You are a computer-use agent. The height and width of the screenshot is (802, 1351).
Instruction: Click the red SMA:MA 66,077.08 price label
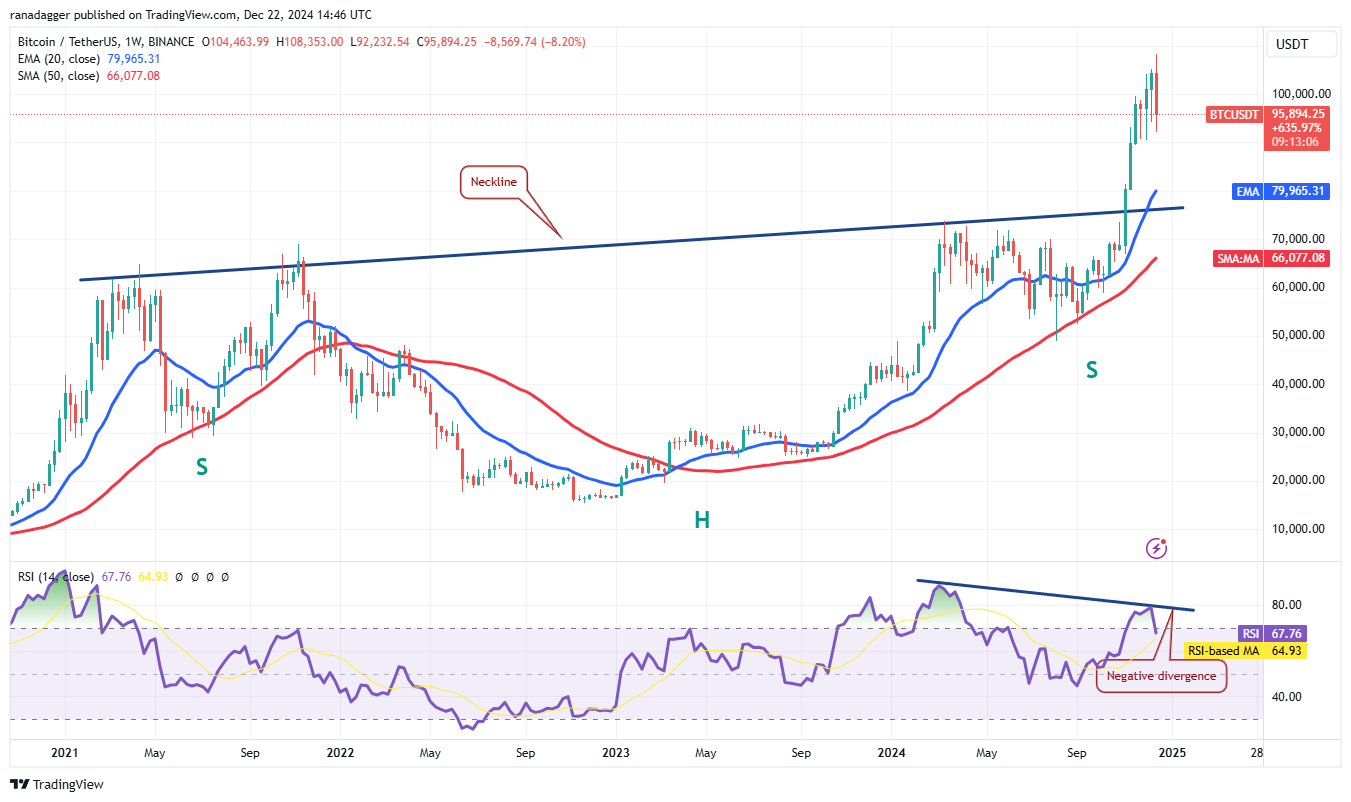pos(1269,259)
